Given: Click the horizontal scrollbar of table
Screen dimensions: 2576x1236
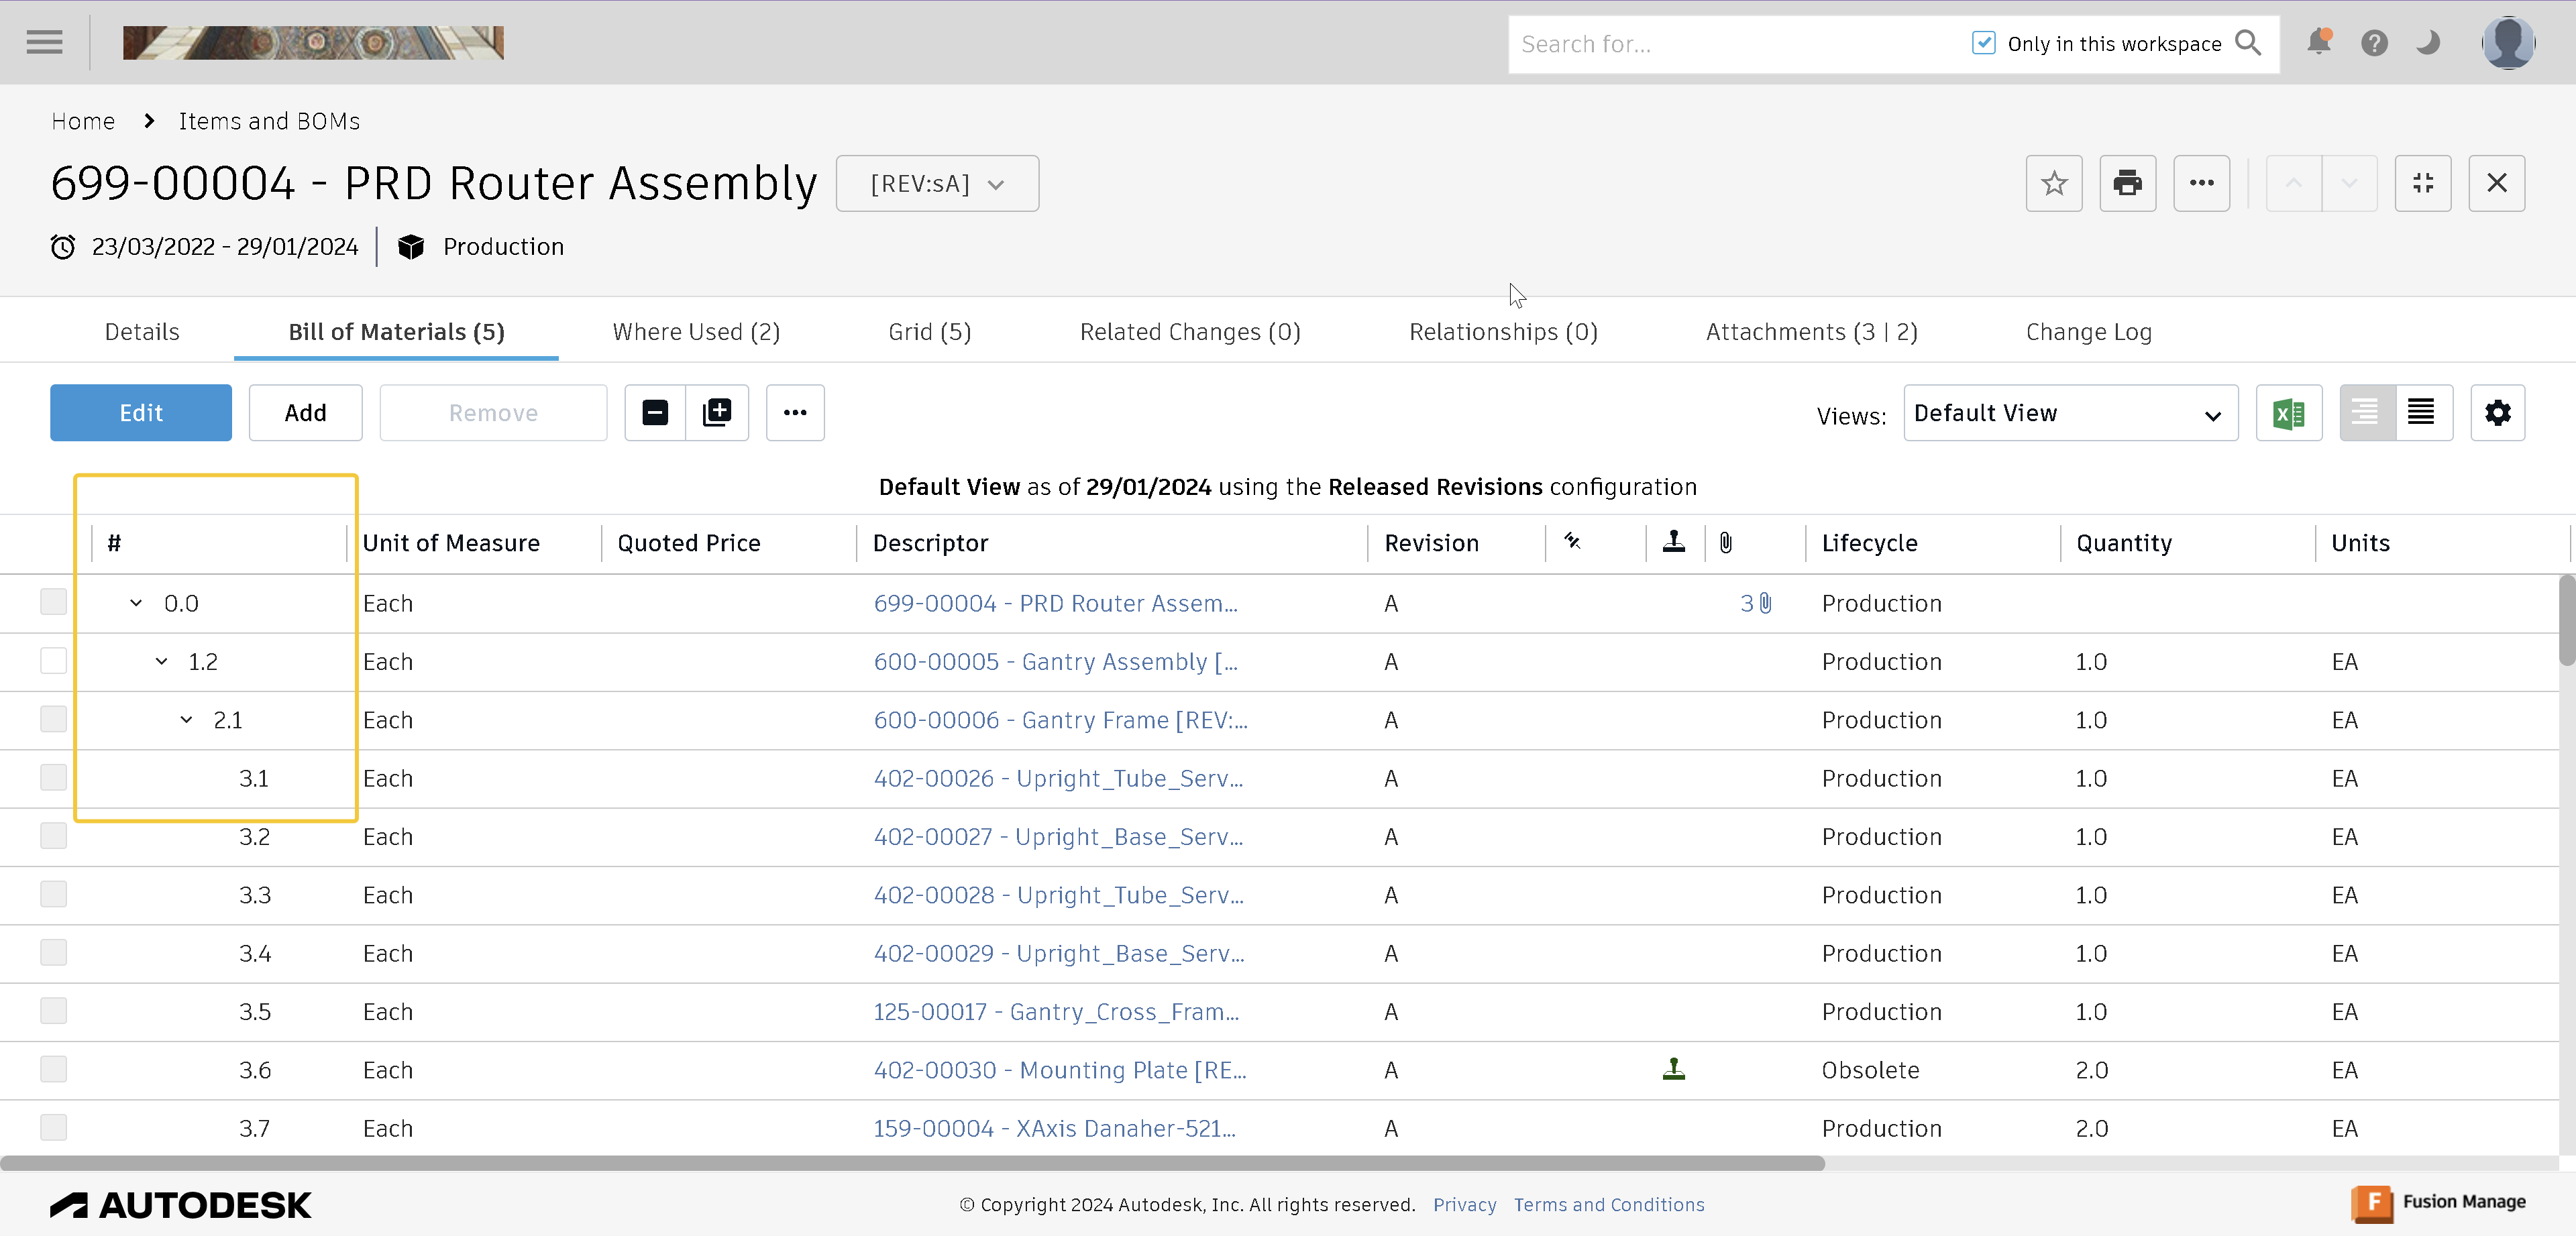Looking at the screenshot, I should point(912,1163).
